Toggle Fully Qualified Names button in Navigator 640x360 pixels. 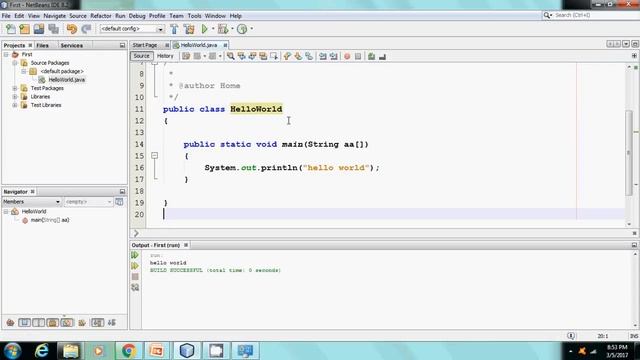tap(82, 323)
